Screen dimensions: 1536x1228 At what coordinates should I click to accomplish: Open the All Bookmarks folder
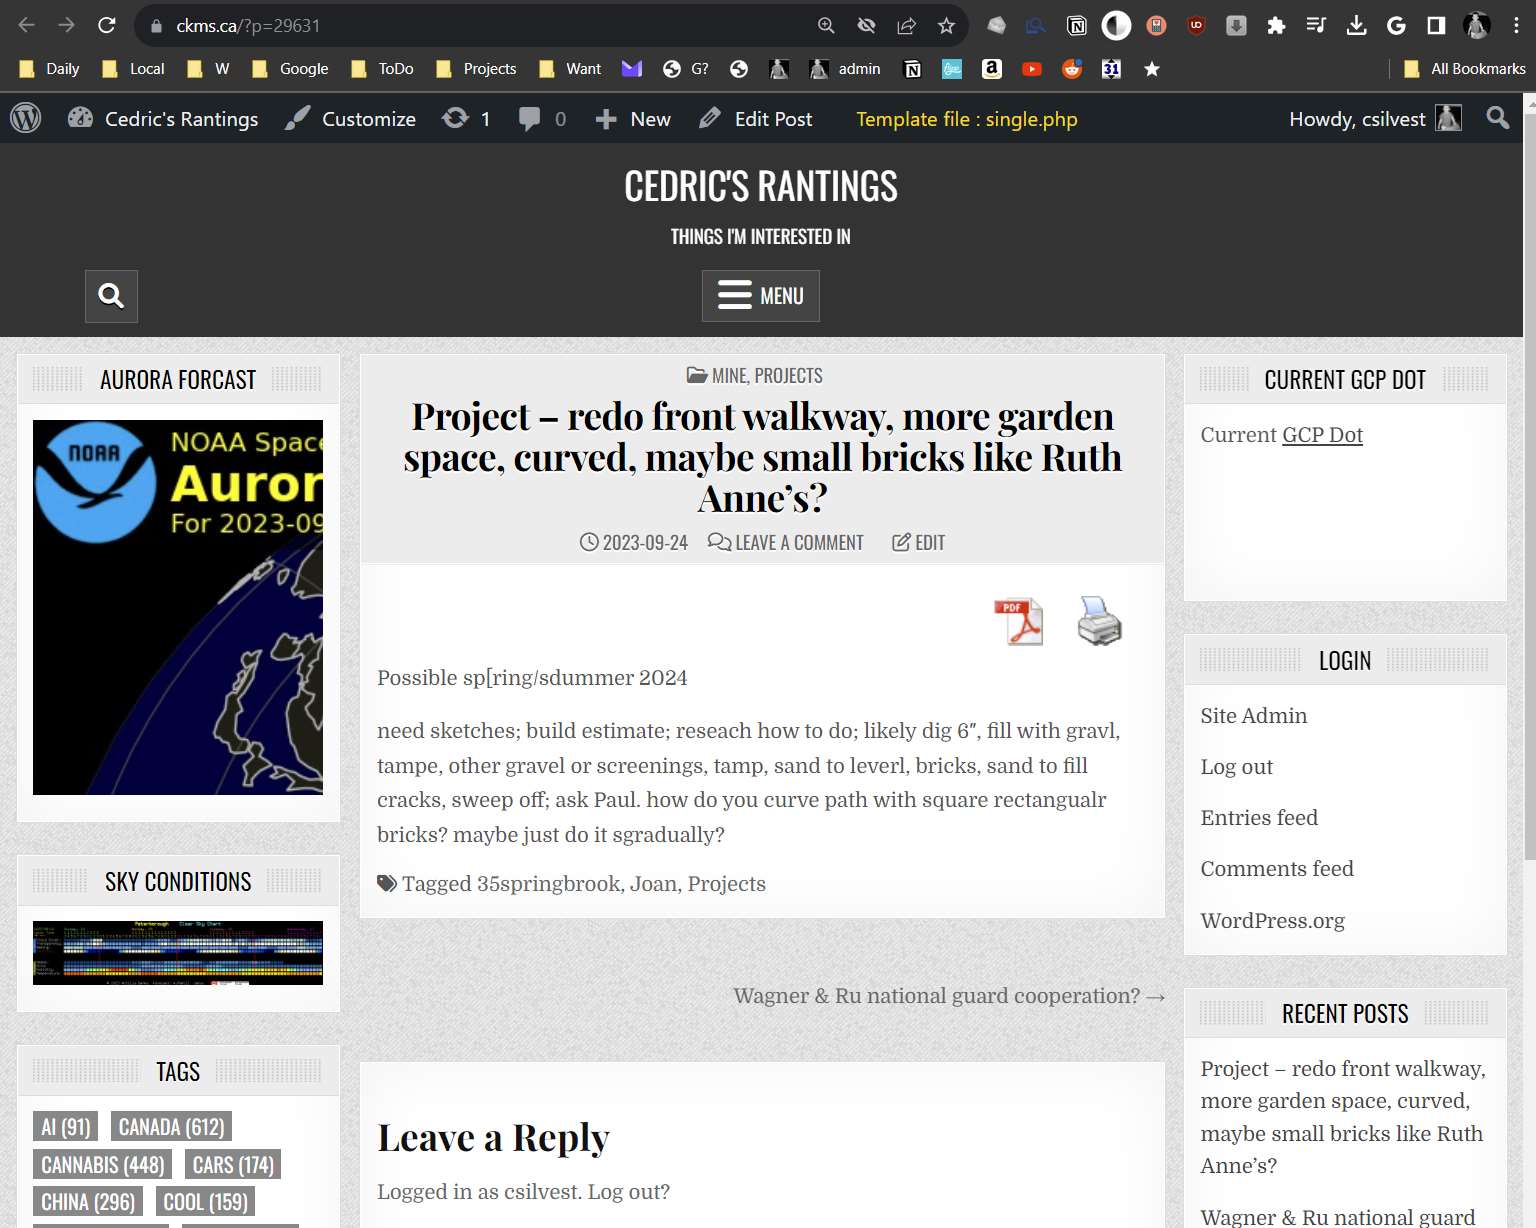click(1465, 69)
